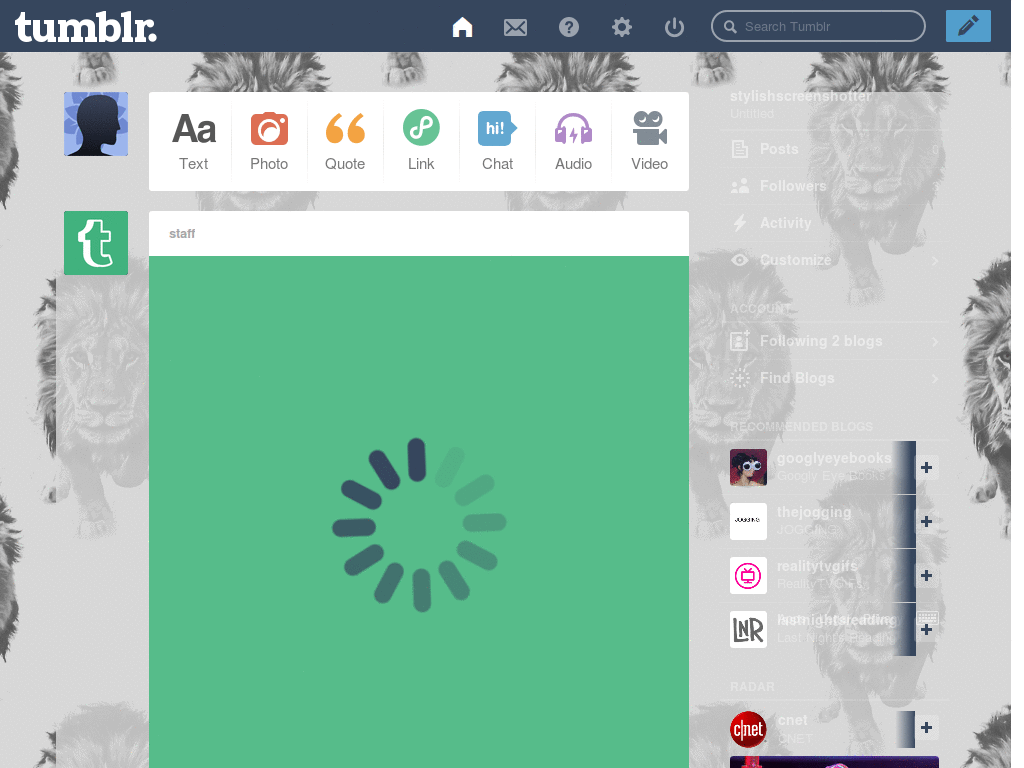Click the Tumblr logo
Viewport: 1024px width, 768px height.
point(86,27)
